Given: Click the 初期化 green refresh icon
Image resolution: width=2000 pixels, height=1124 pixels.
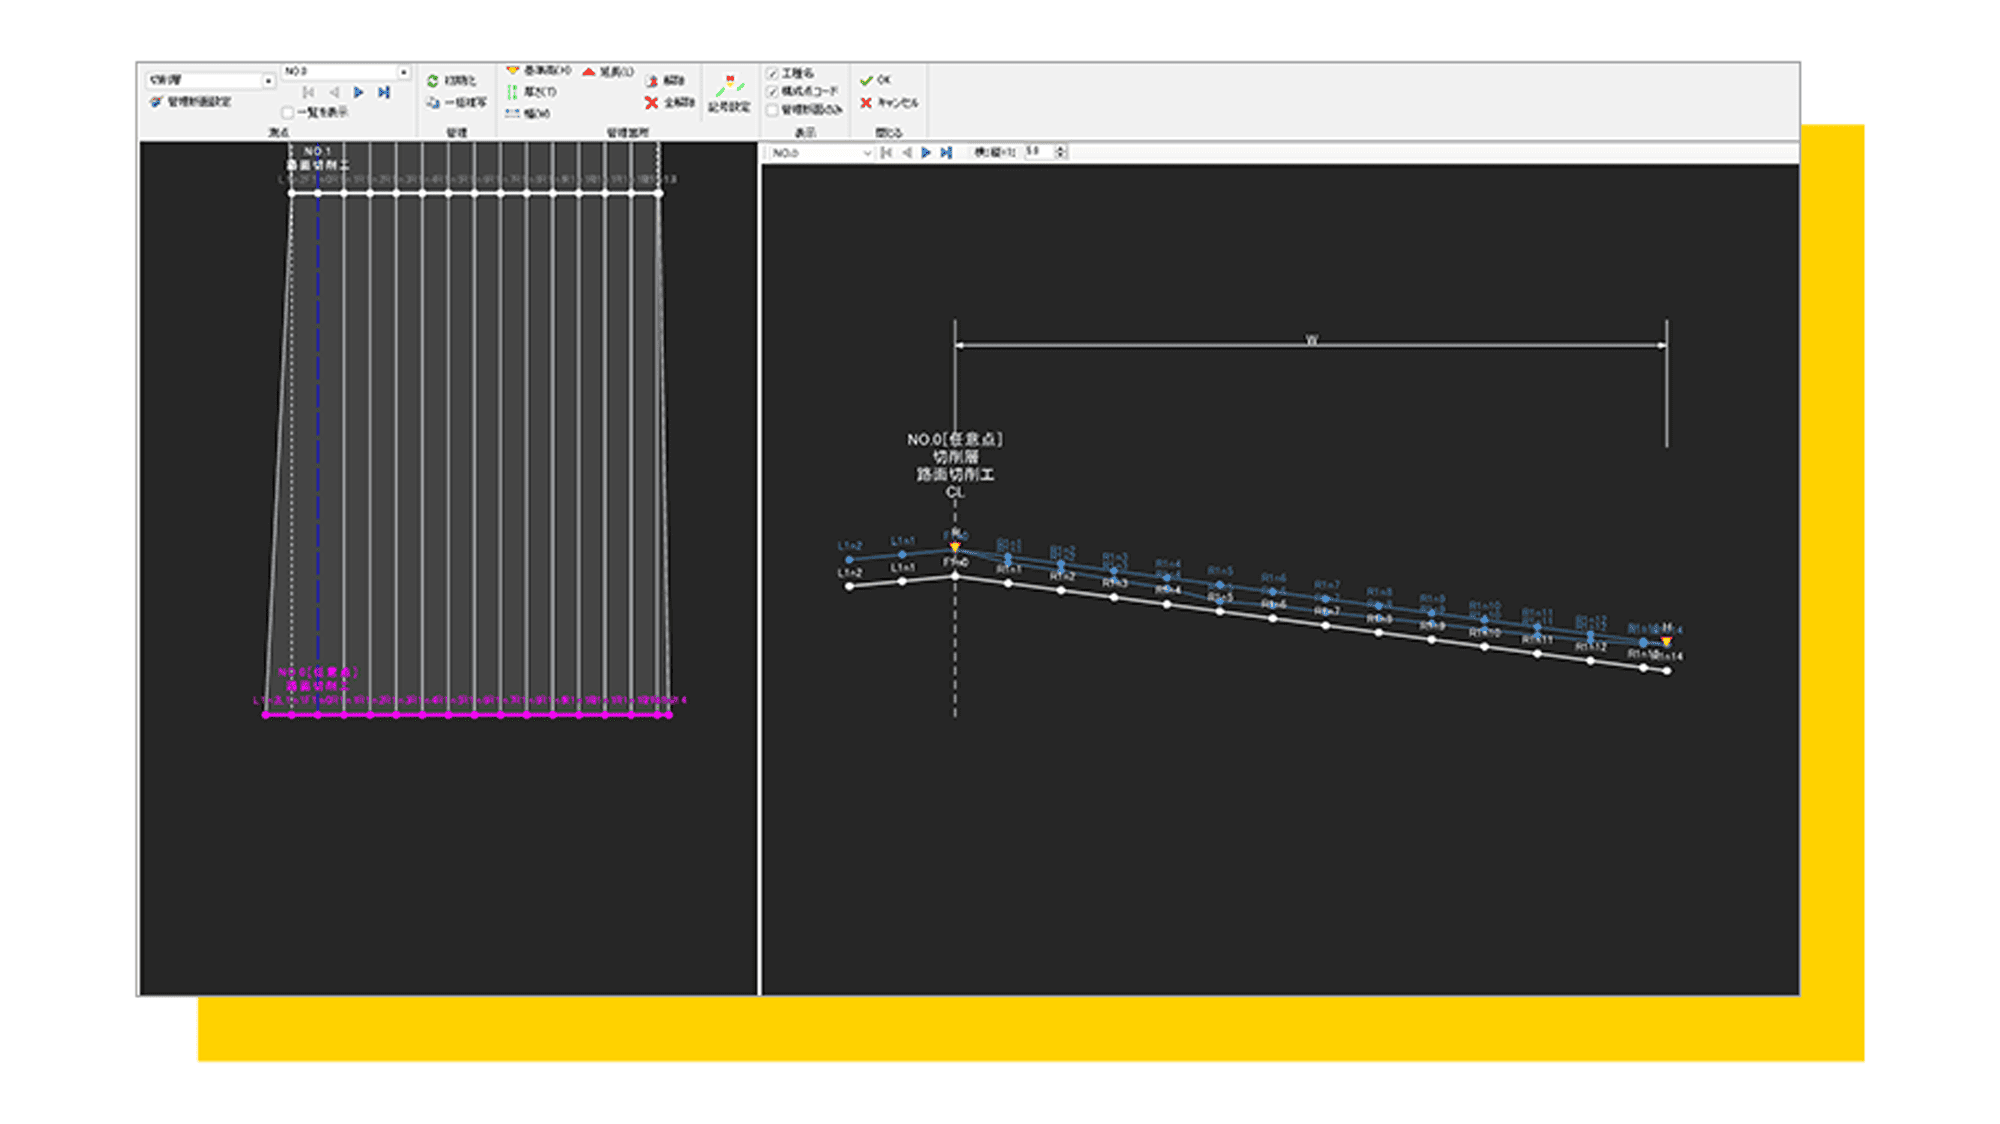Looking at the screenshot, I should pos(433,81).
